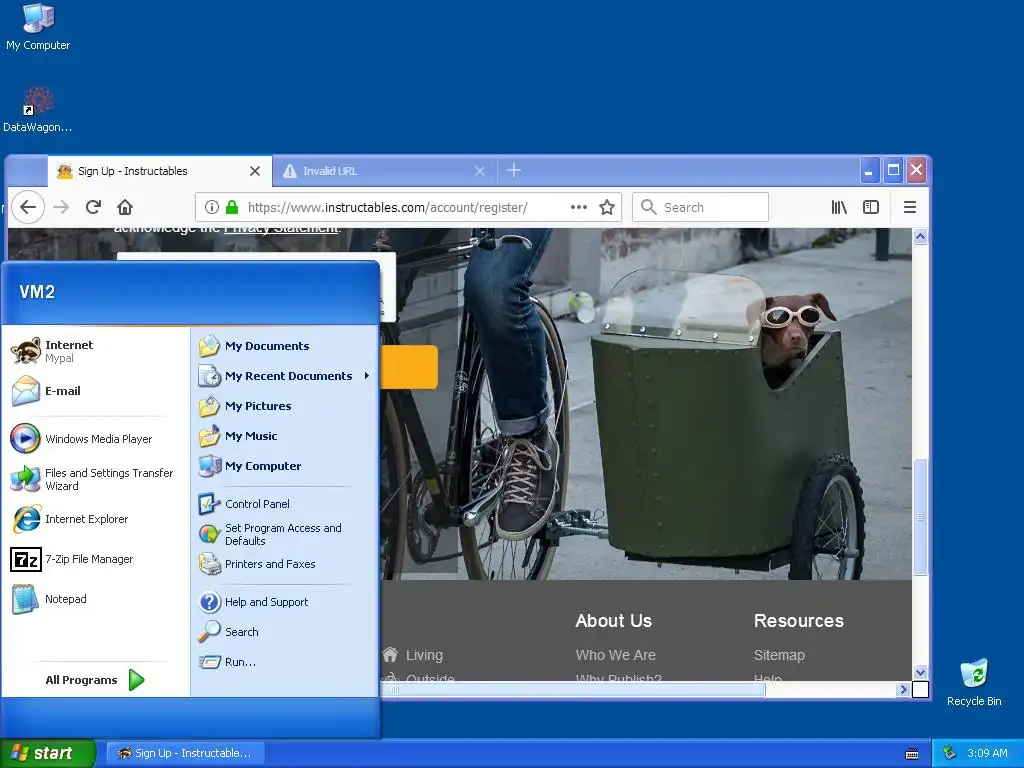Bookmark this page with star icon

[607, 207]
